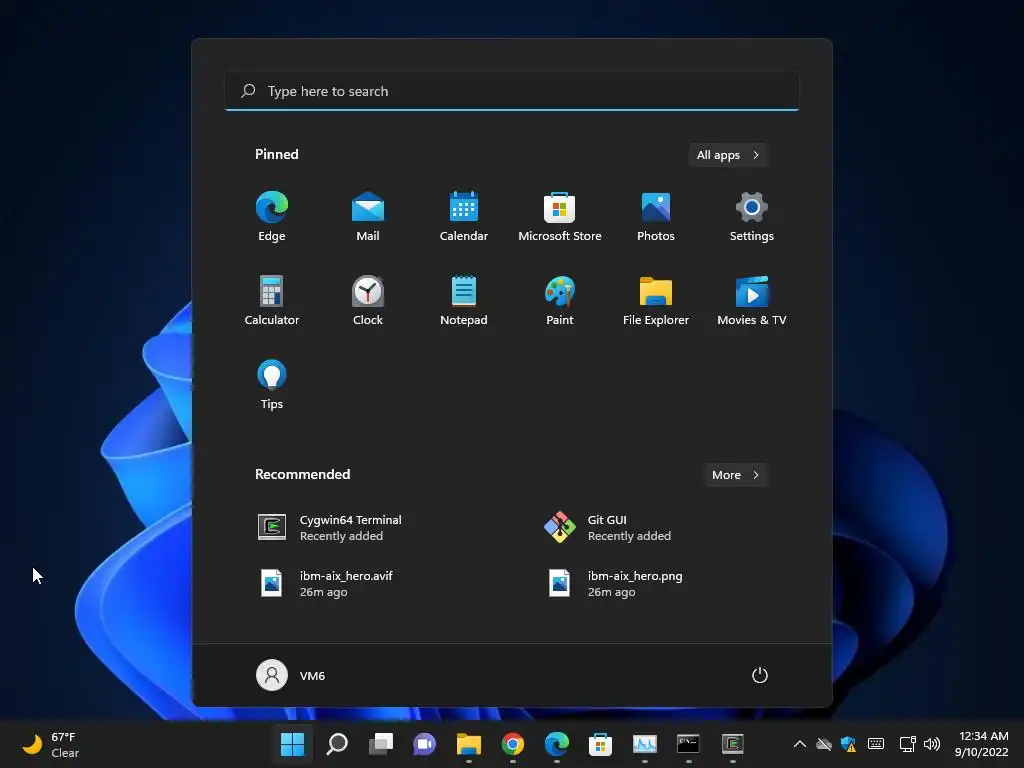1024x768 pixels.
Task: Open taskbar Search magnifier icon
Action: point(337,744)
